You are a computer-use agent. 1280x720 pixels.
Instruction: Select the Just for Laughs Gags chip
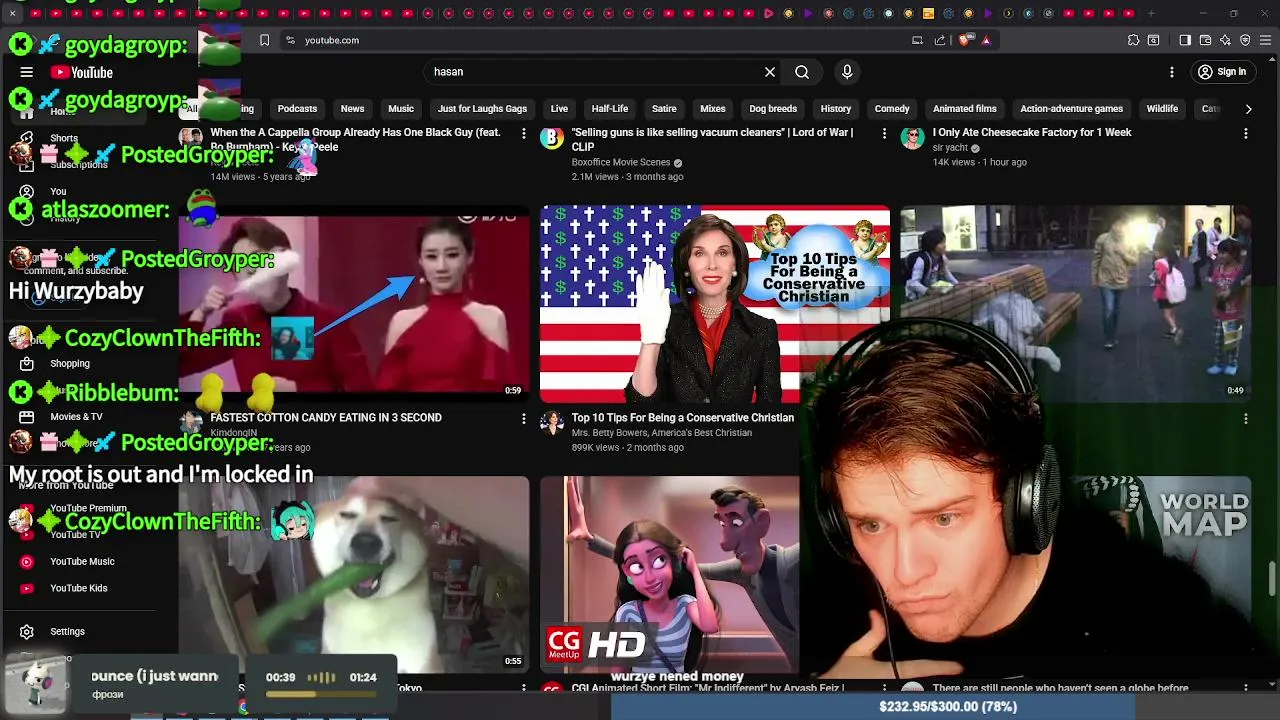[482, 109]
